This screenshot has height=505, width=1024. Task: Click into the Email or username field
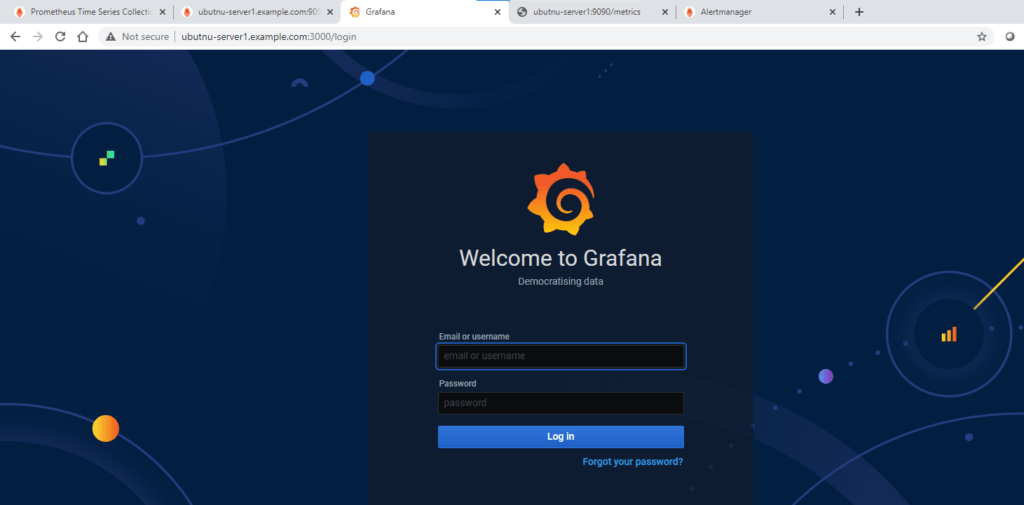(561, 356)
